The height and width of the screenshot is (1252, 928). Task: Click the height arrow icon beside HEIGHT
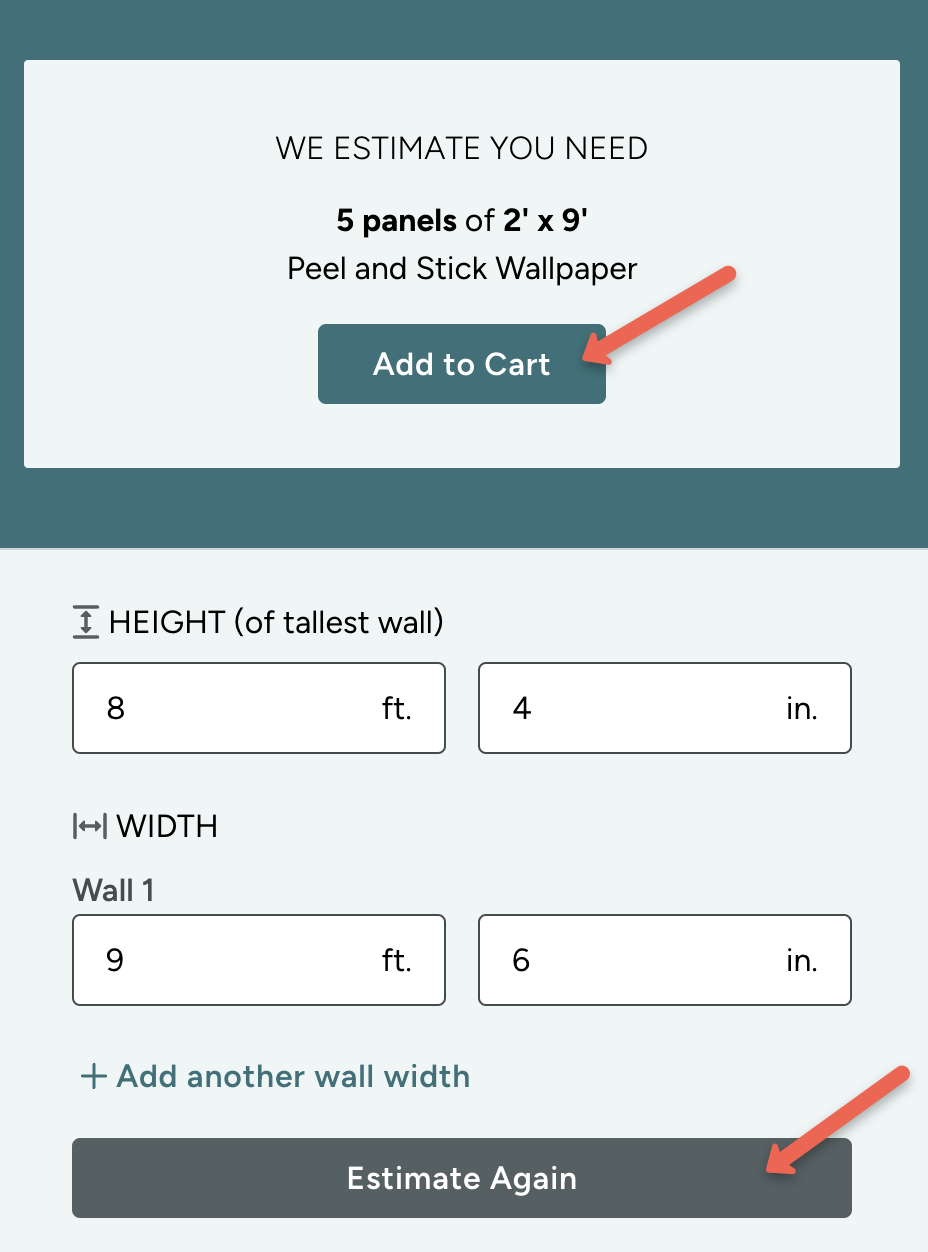(x=86, y=623)
